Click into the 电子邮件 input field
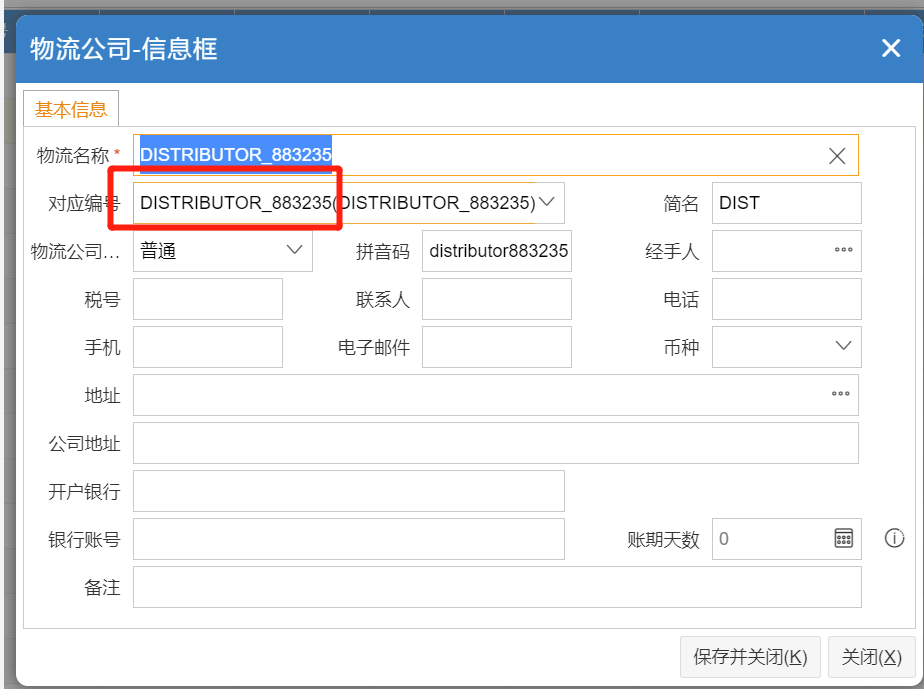Image resolution: width=924 pixels, height=689 pixels. (x=497, y=347)
